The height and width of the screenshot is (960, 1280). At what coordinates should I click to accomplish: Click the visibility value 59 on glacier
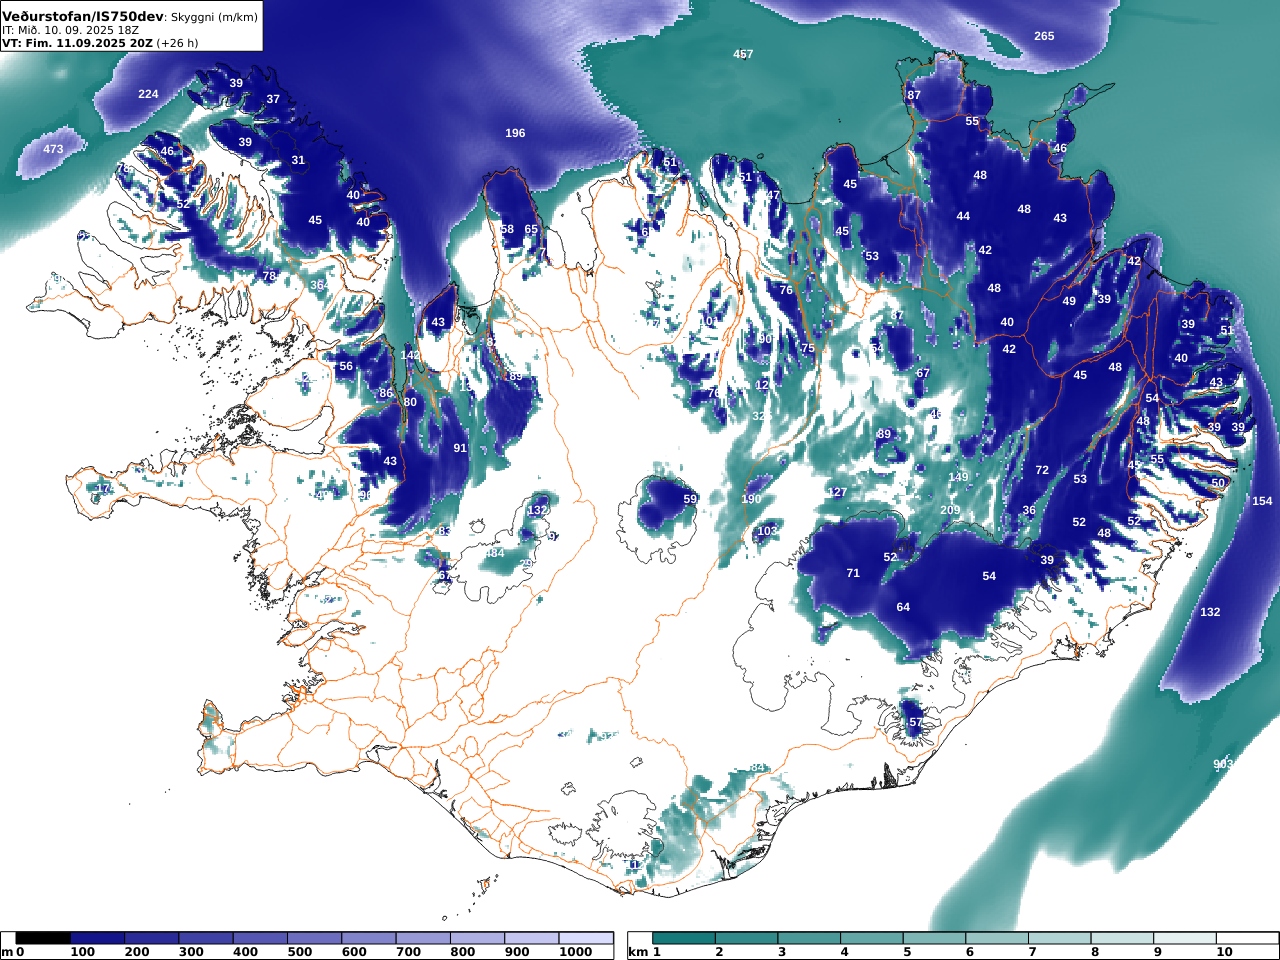(x=690, y=499)
